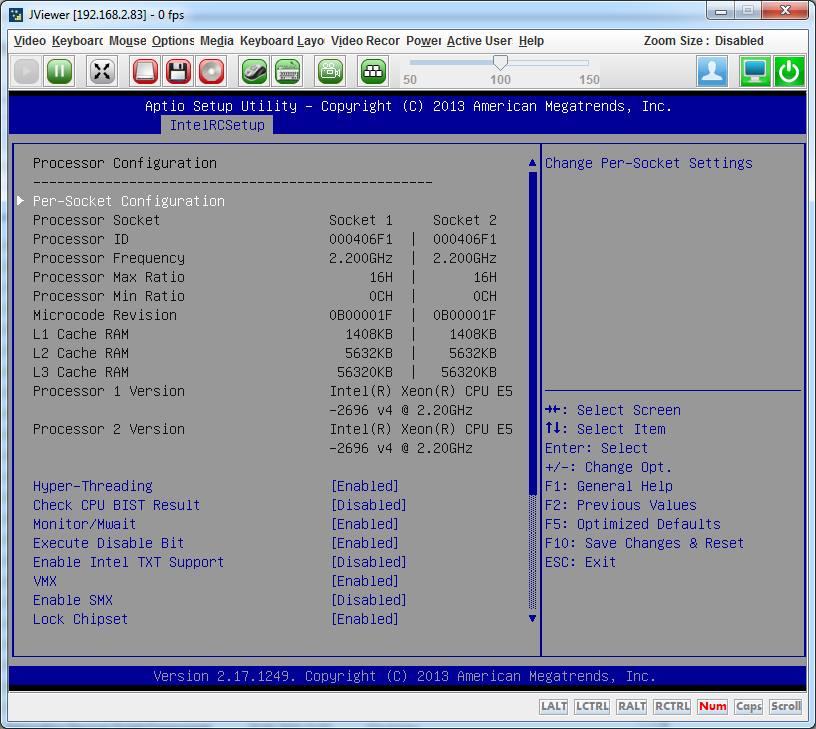Click the JViewer title bar app icon
The width and height of the screenshot is (816, 729).
click(x=16, y=15)
